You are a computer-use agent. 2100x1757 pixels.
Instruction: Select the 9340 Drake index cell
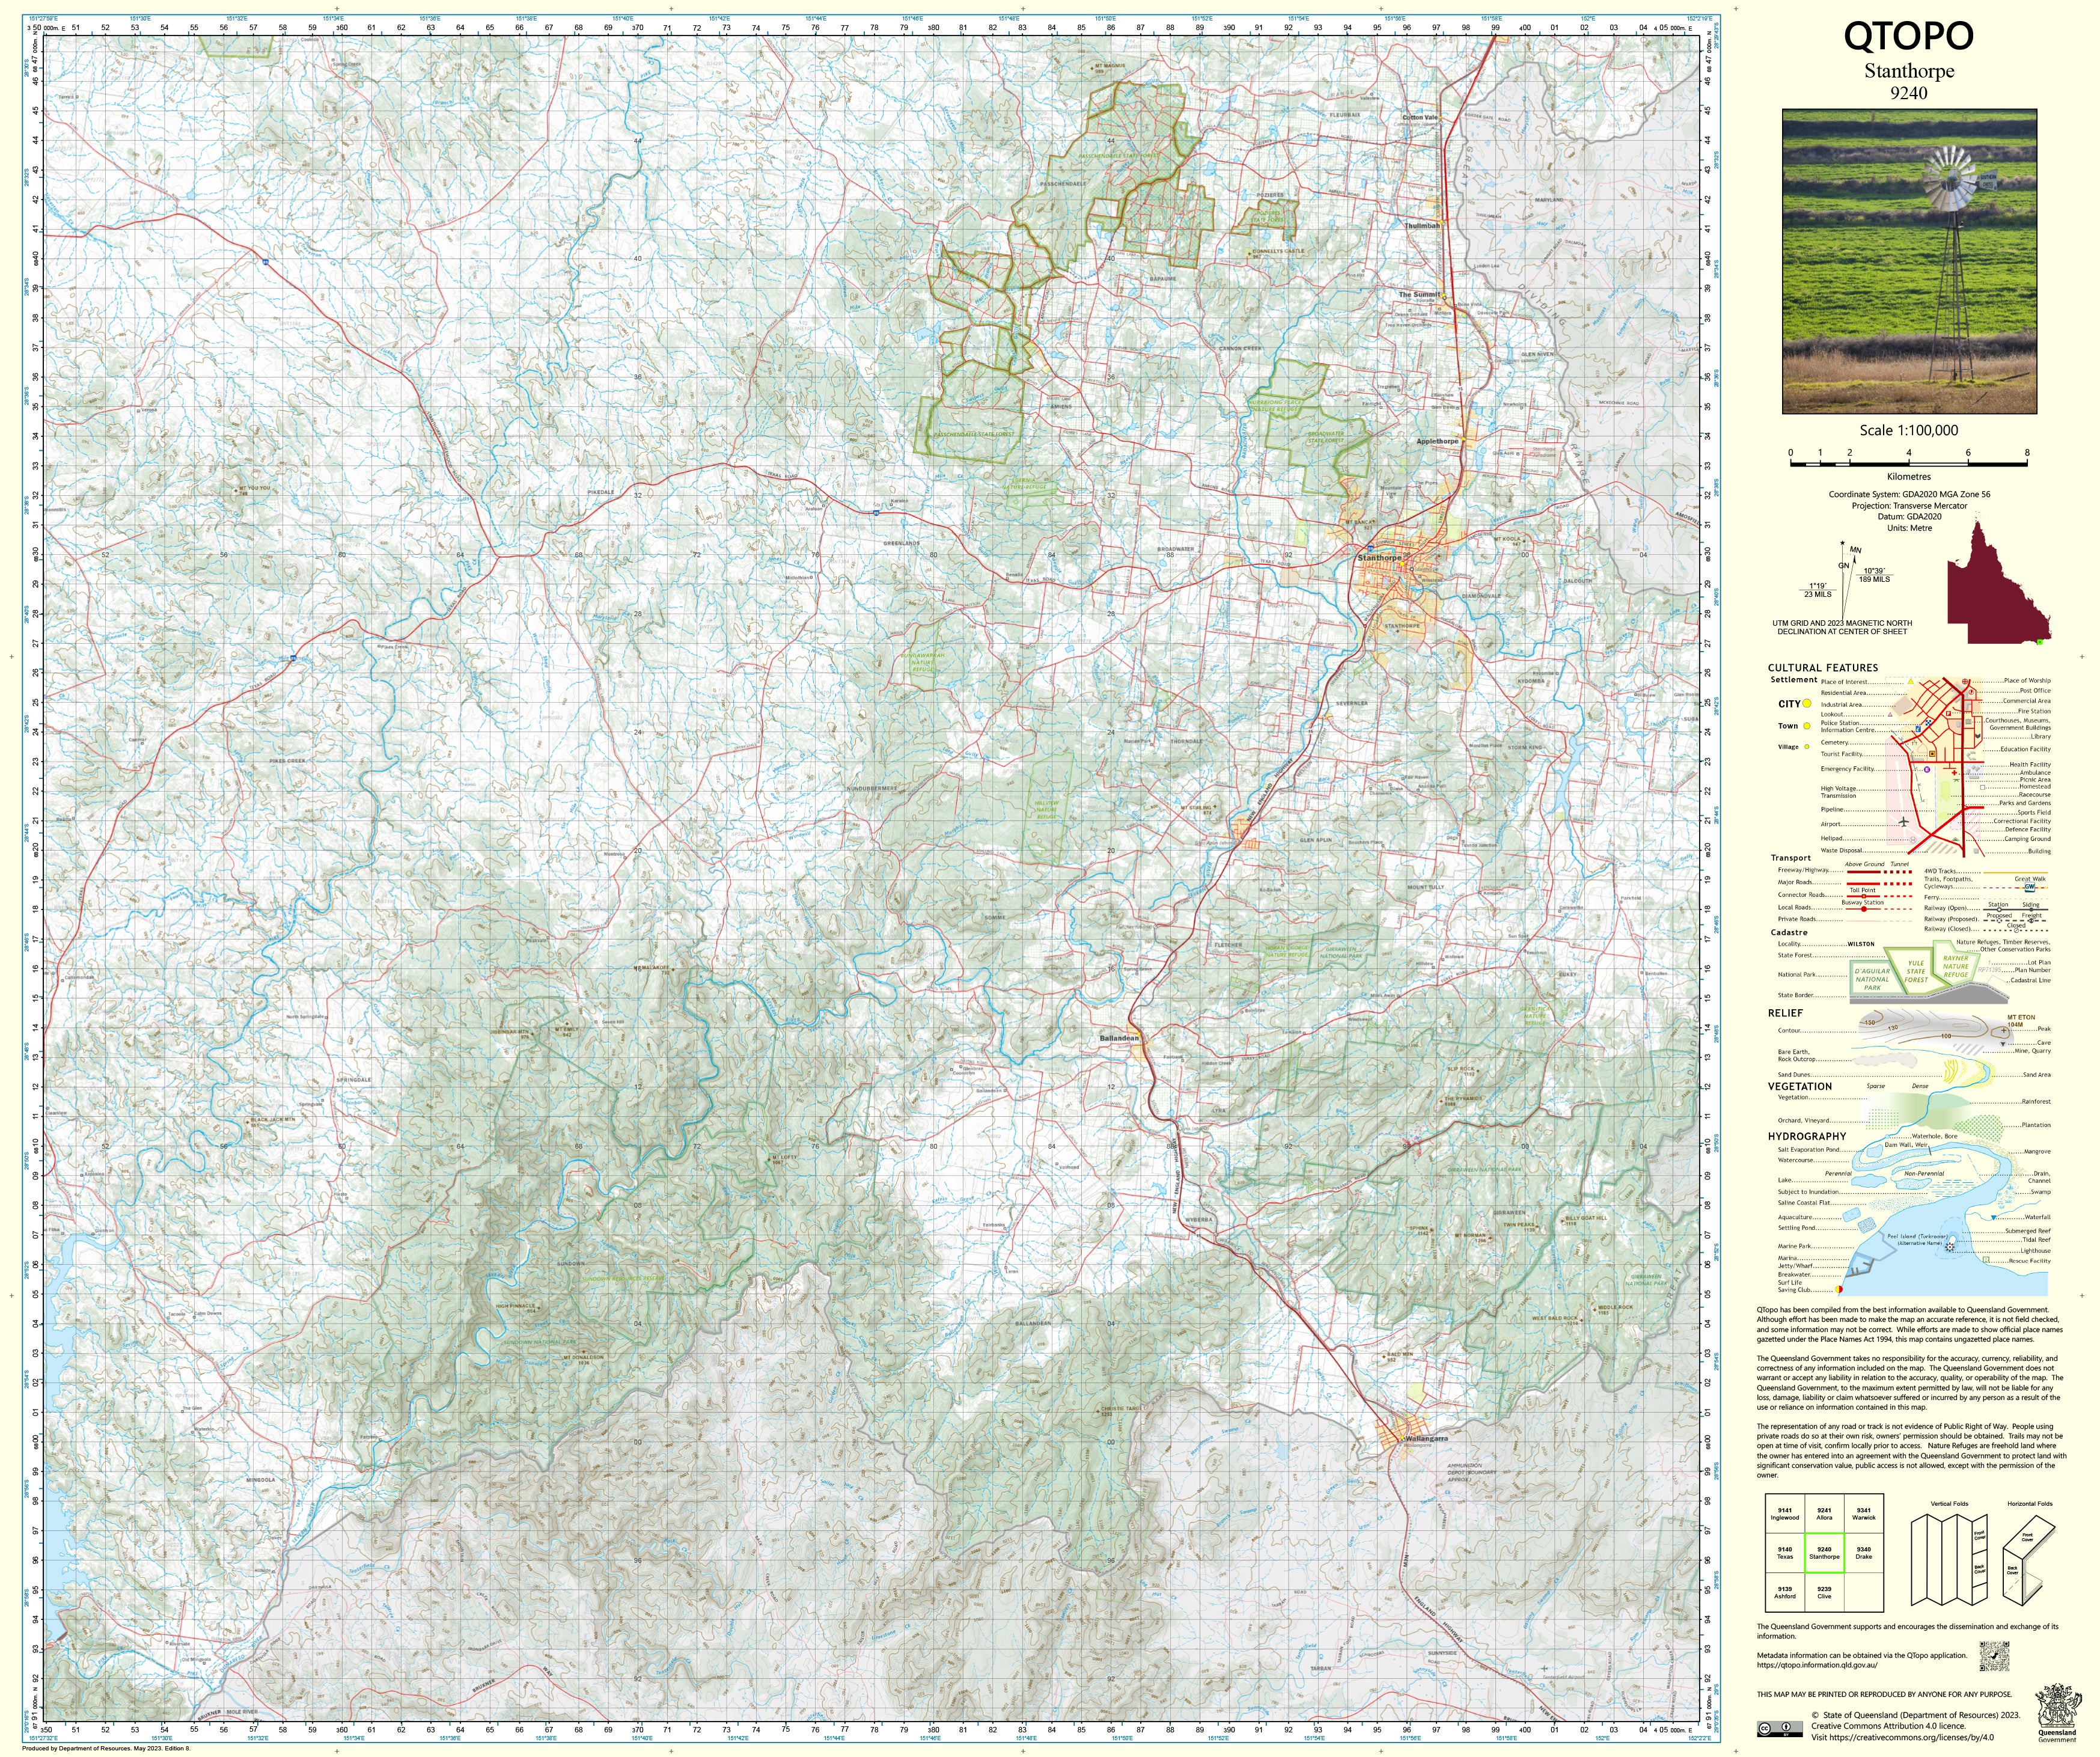[x=1863, y=1553]
